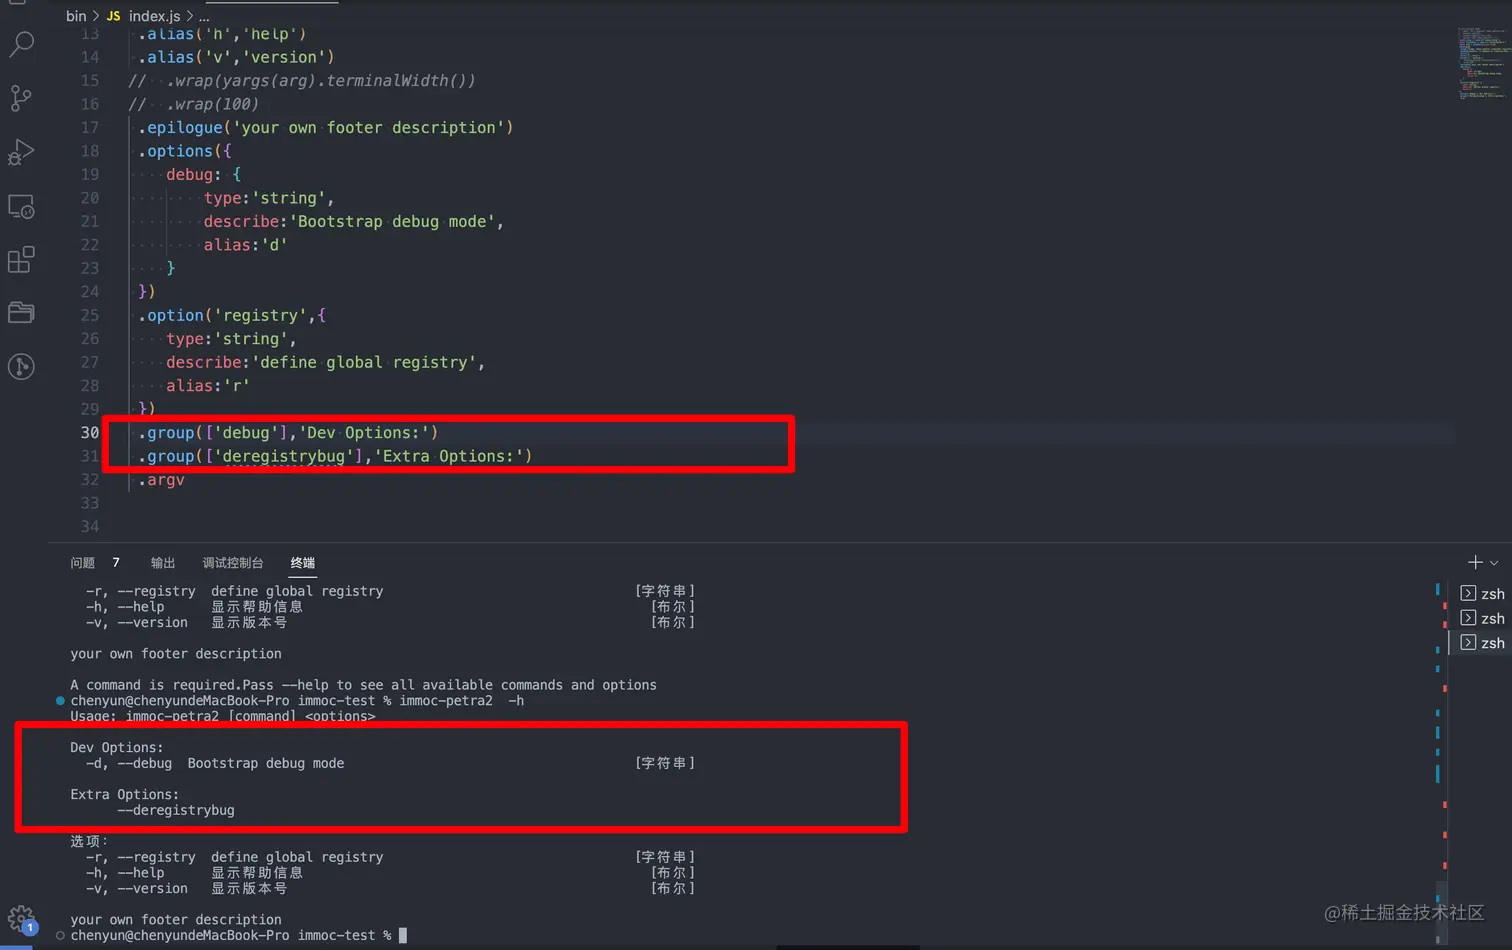Viewport: 1512px width, 950px height.
Task: Click the describe:'Bootstrap debug mode' code line
Action: 353,221
